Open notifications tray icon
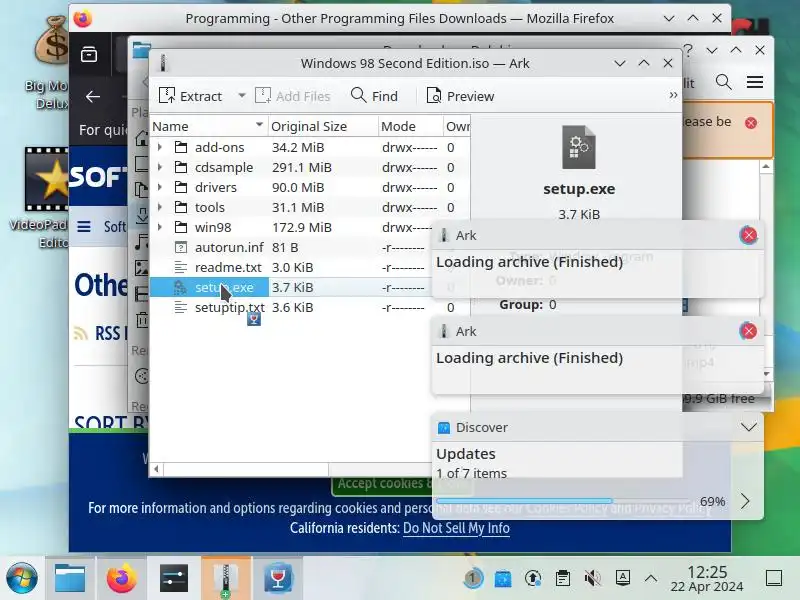The image size is (800, 600). tap(473, 579)
